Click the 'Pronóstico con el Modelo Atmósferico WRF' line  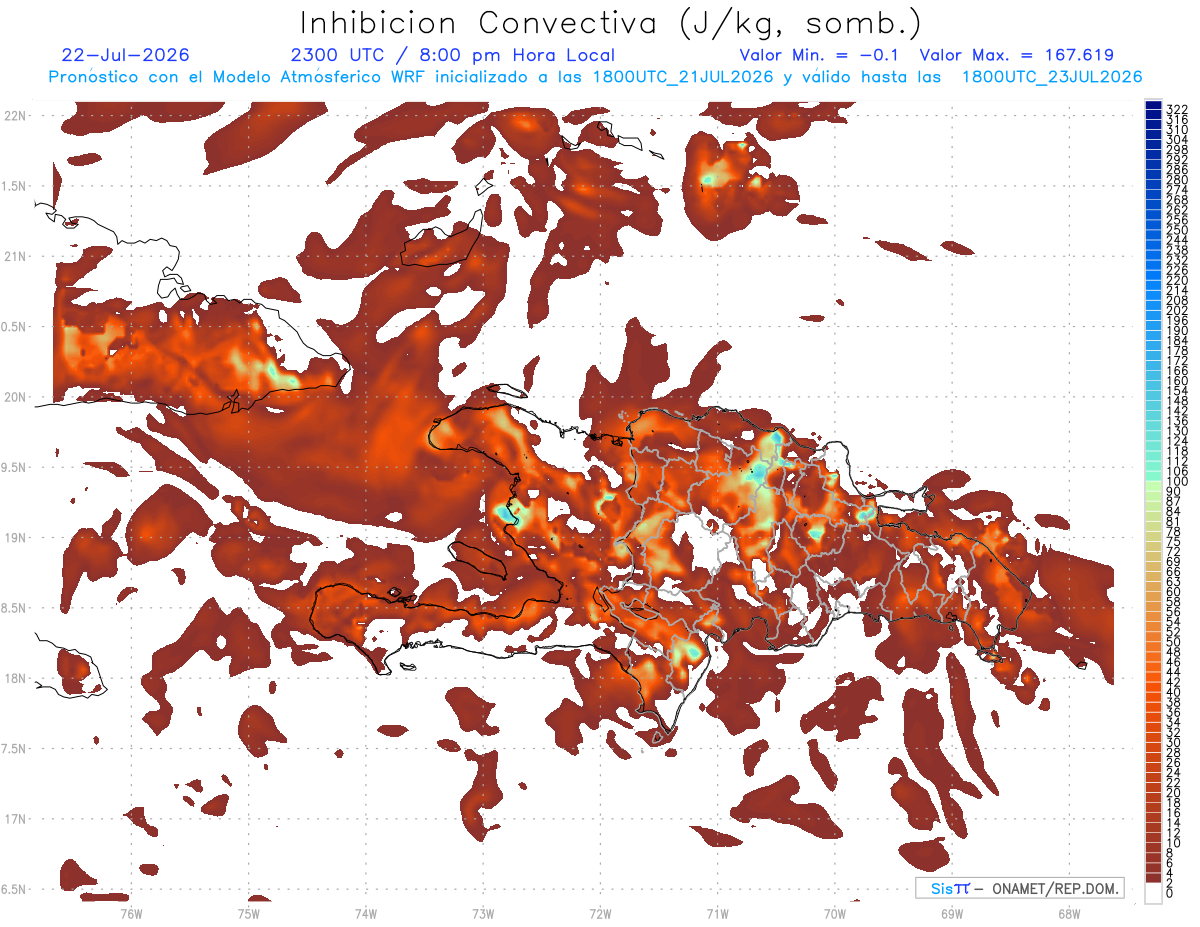pos(596,77)
